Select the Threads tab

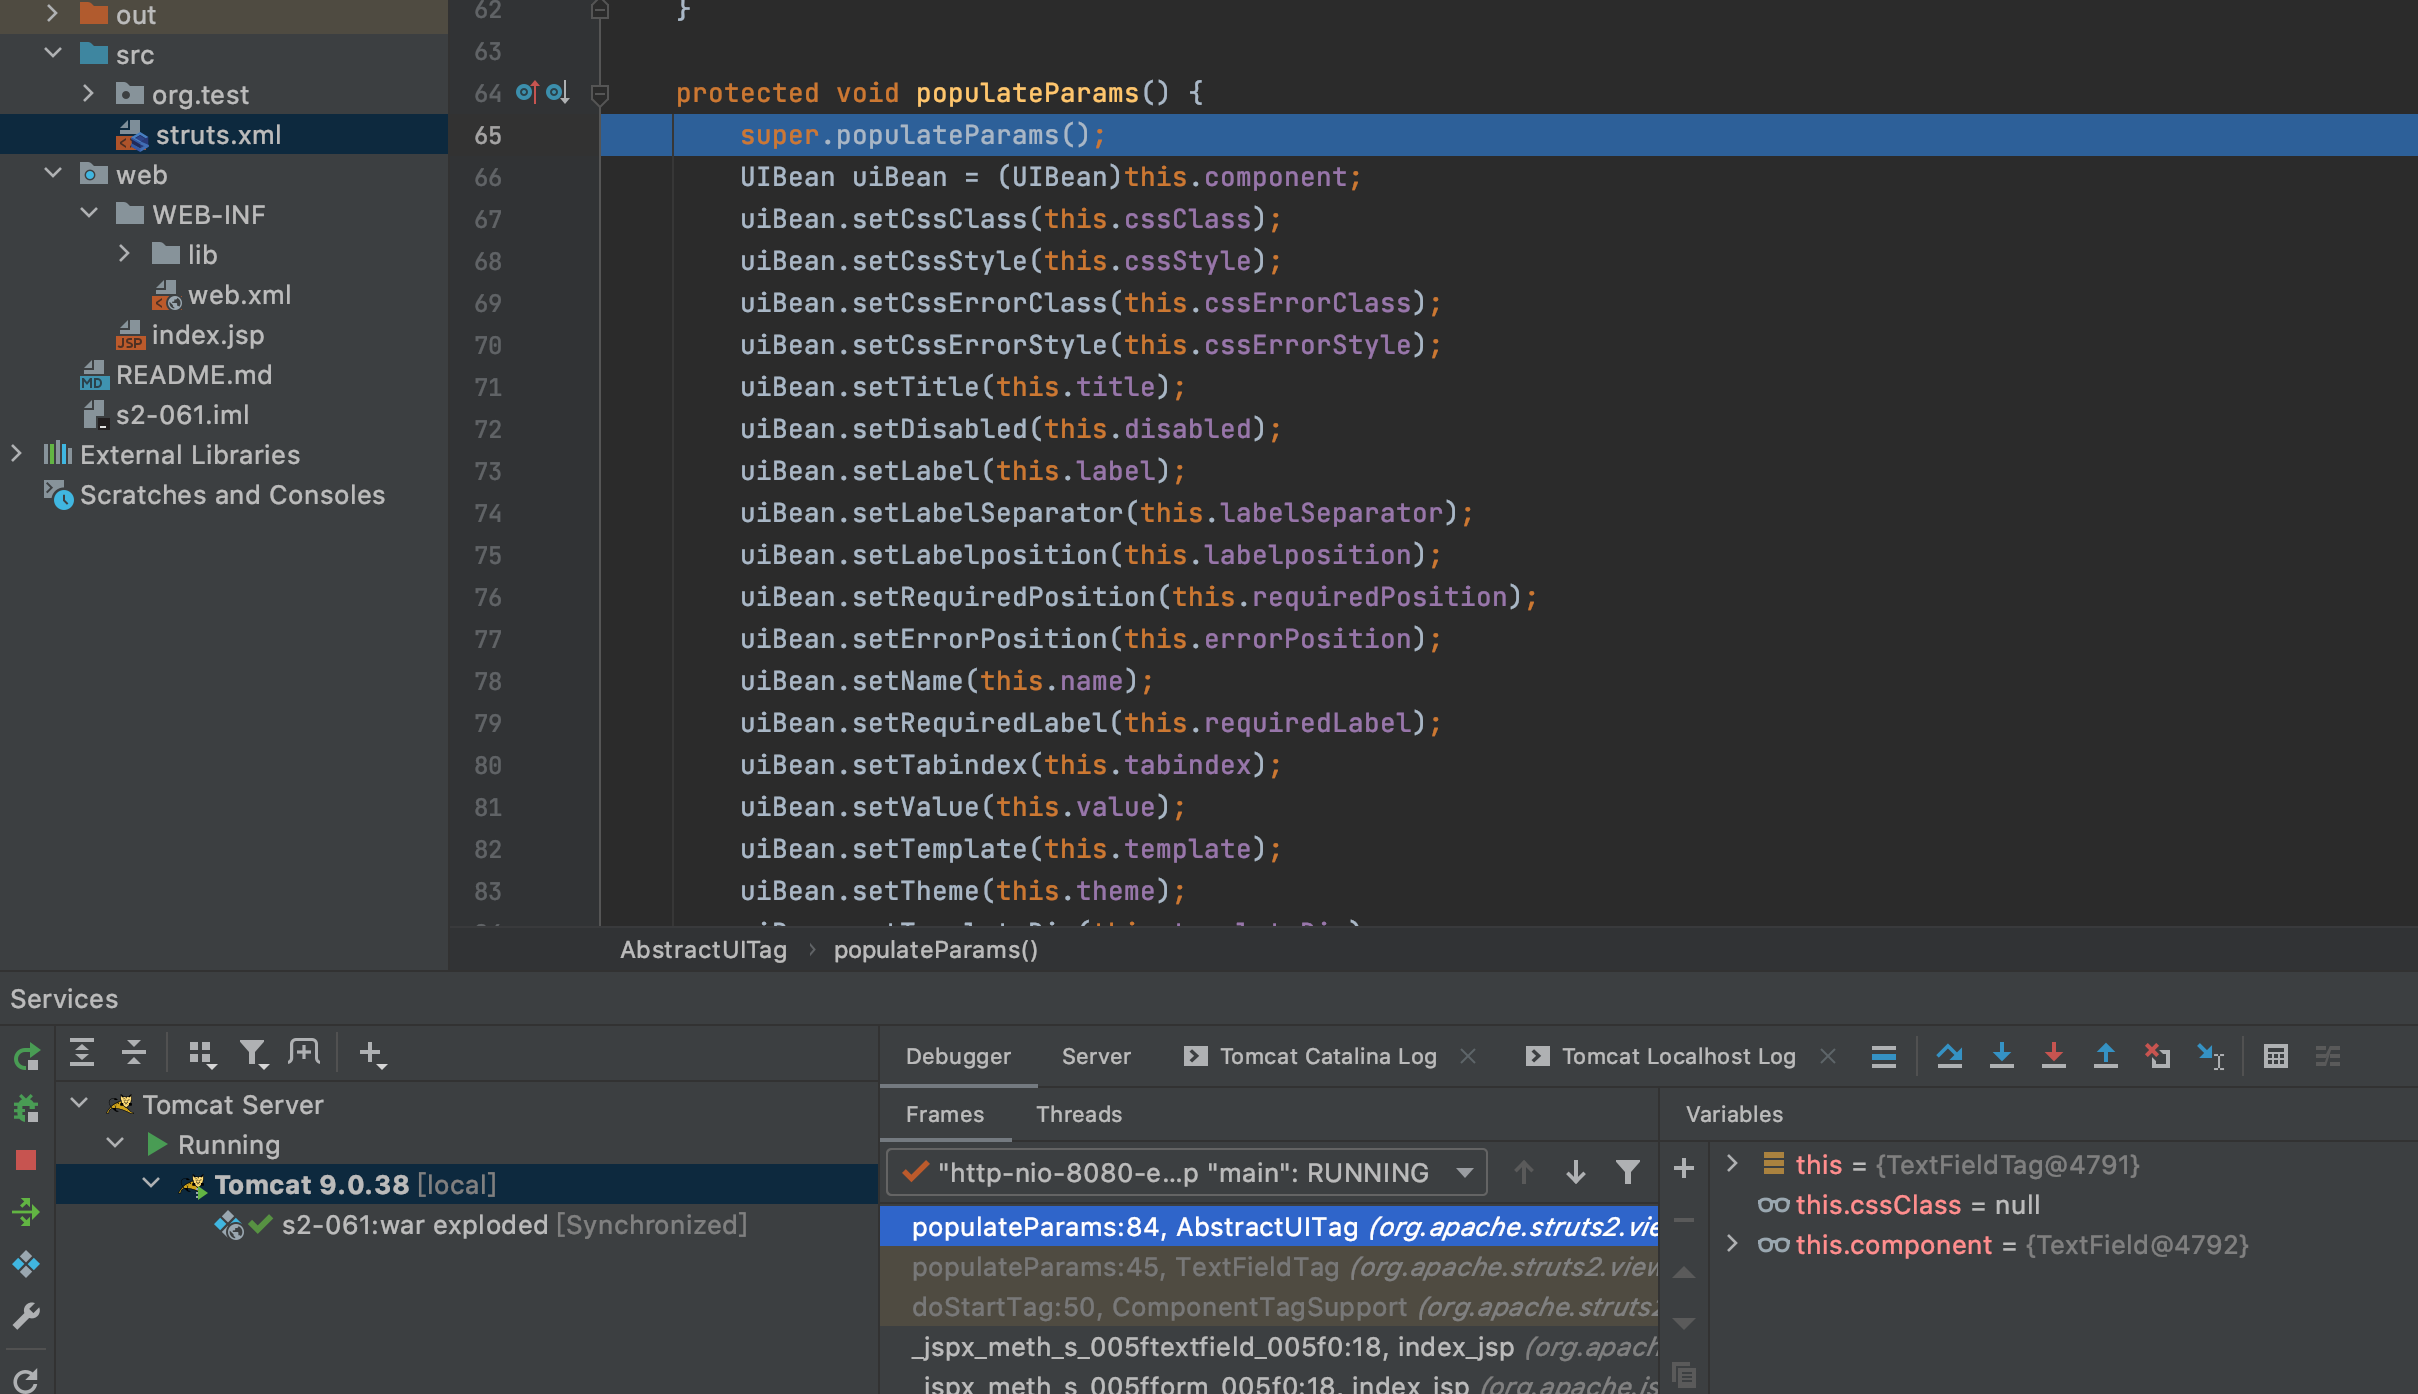click(x=1079, y=1114)
